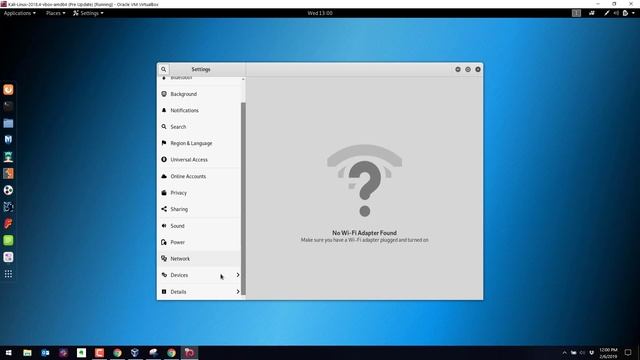Click the green dock application icon

coord(8,240)
